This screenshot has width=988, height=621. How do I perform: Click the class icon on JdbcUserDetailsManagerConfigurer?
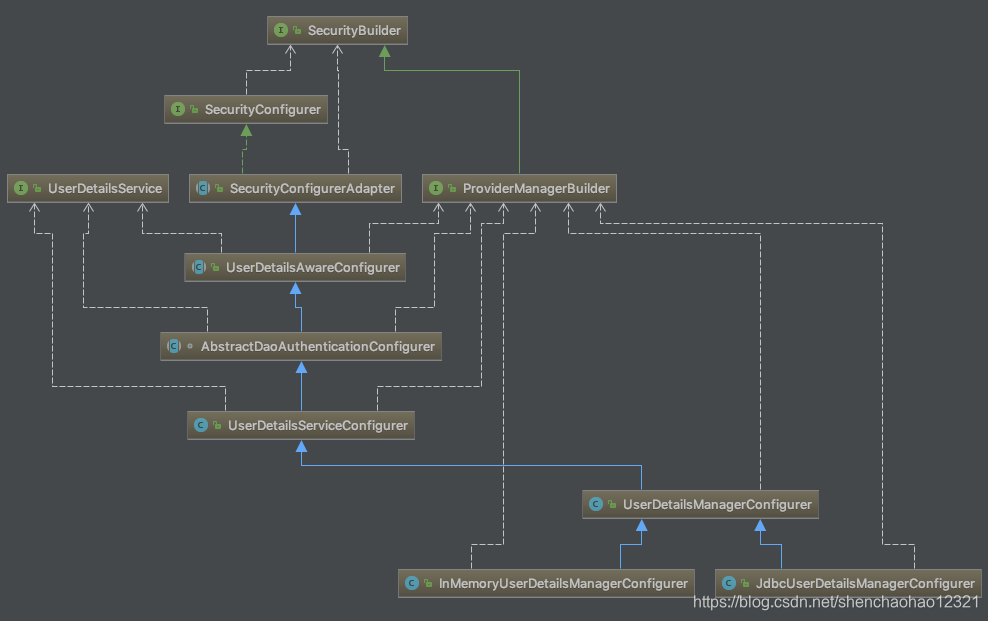(x=728, y=583)
